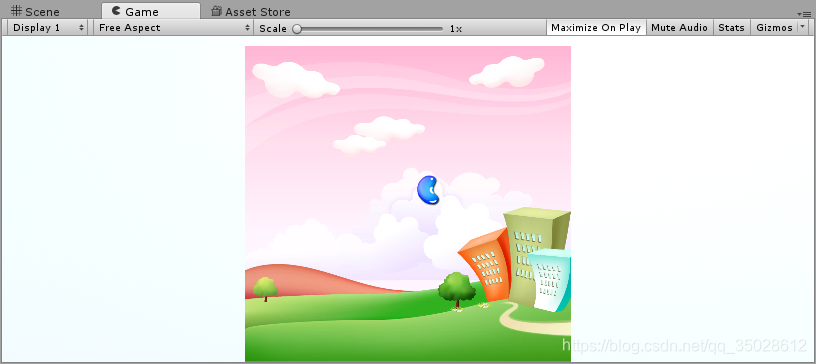
Task: Click the blue jelly bean sprite
Action: click(x=428, y=190)
